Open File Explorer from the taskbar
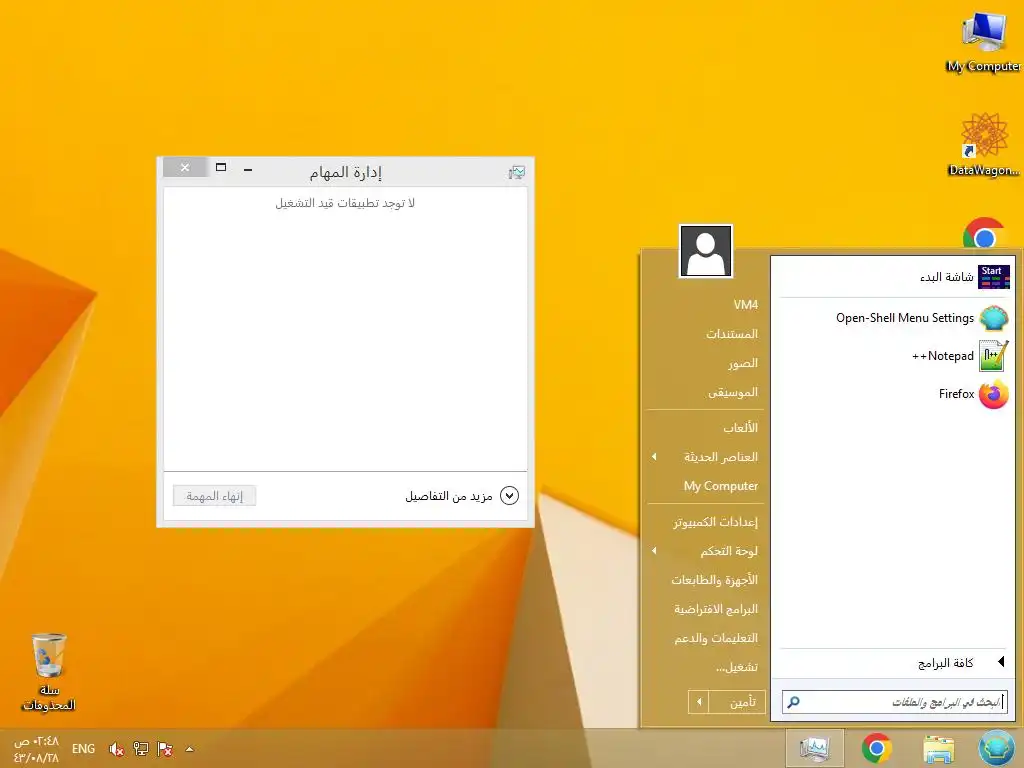Screen dimensions: 1024x768 [x=938, y=748]
